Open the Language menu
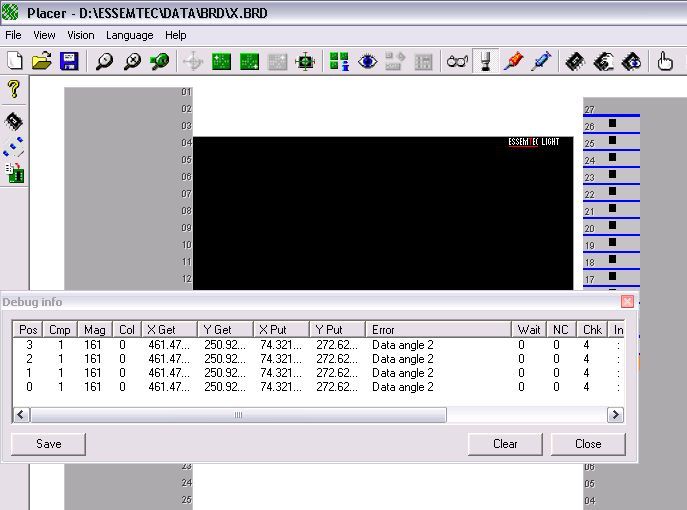 pos(130,35)
